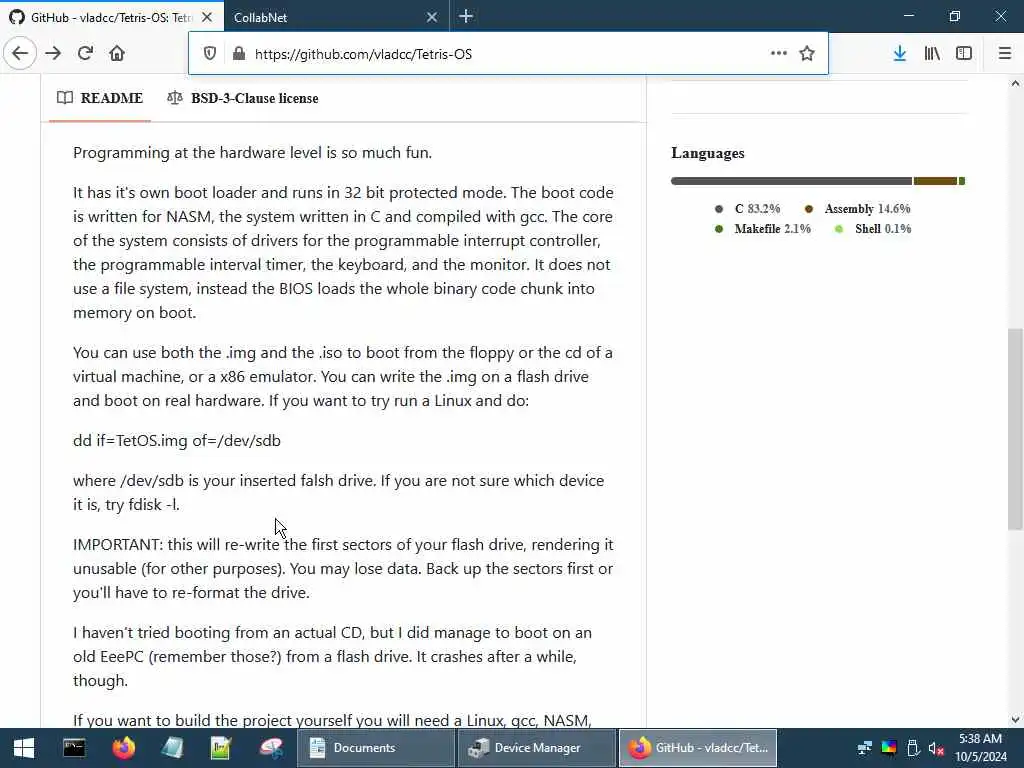Click the gray C segment of language bar
The width and height of the screenshot is (1024, 768).
pos(791,181)
